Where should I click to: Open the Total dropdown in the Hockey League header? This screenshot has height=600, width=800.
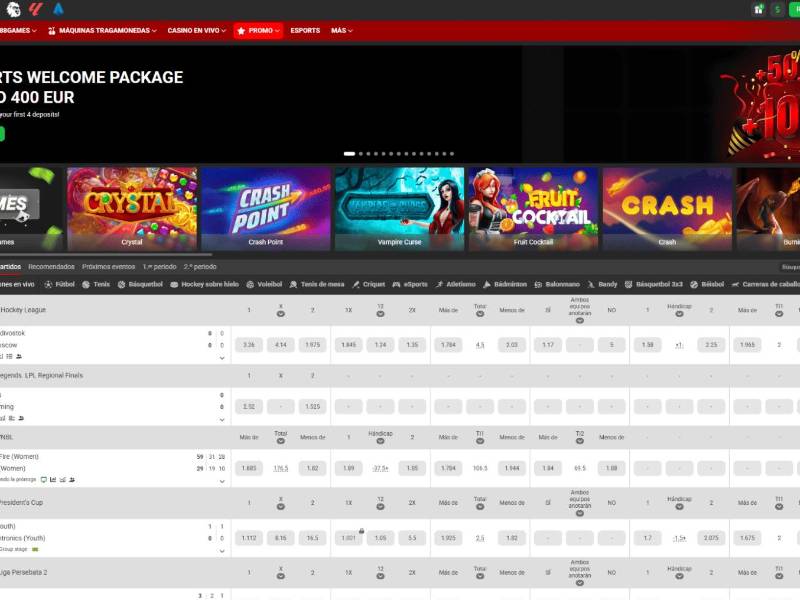coord(480,314)
